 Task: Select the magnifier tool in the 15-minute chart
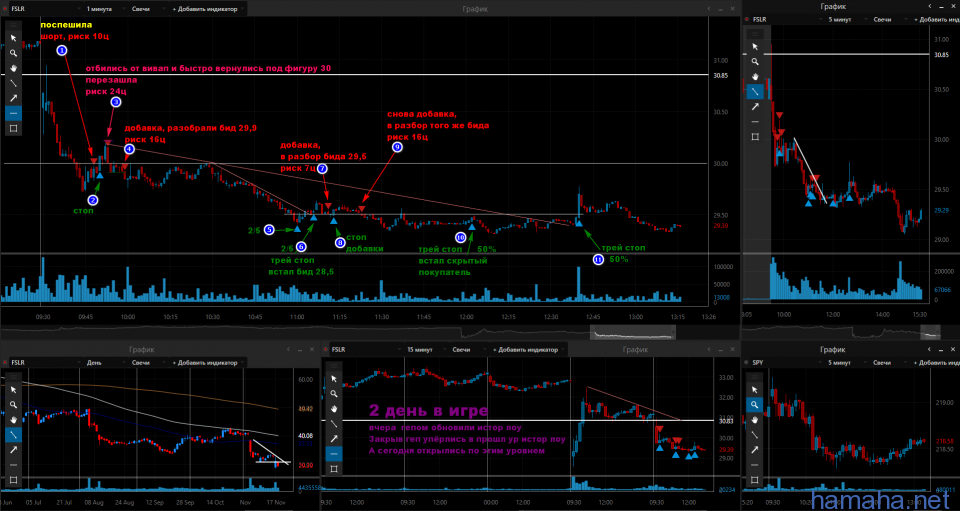tap(334, 394)
